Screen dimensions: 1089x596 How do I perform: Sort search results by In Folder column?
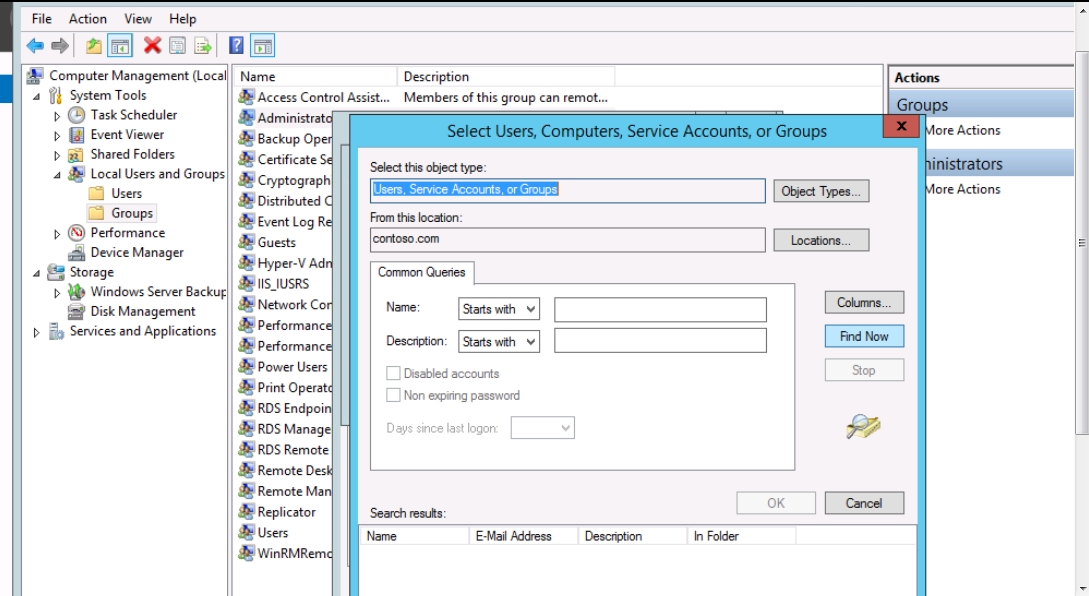click(741, 536)
